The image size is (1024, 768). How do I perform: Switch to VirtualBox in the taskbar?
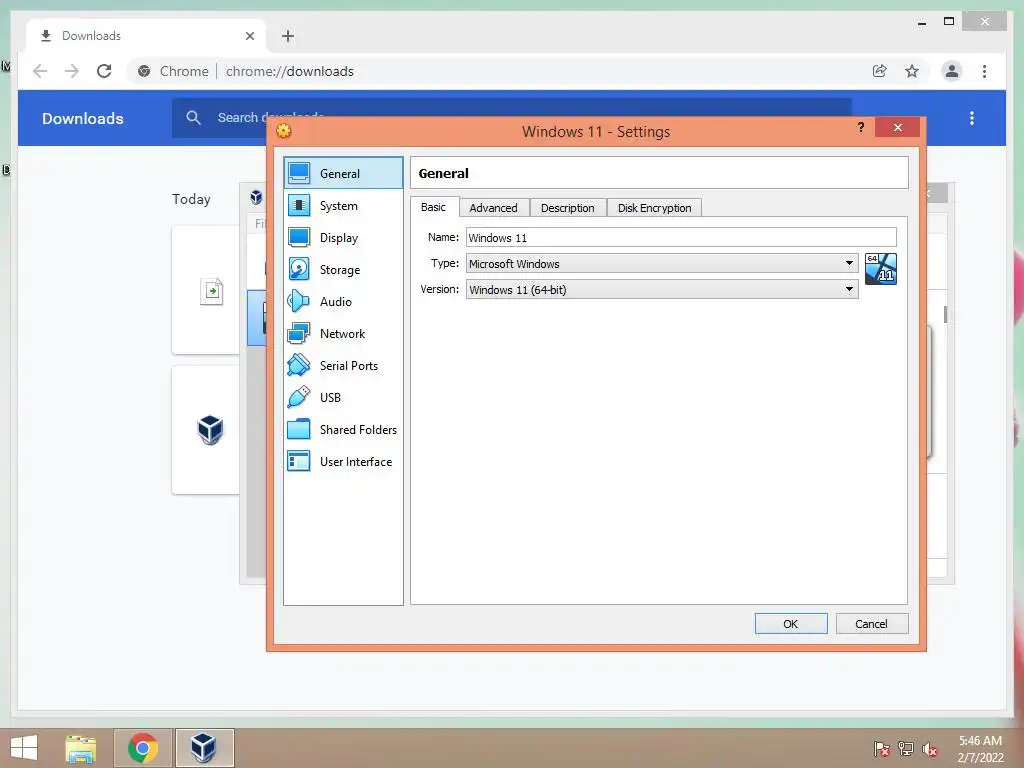click(x=204, y=748)
